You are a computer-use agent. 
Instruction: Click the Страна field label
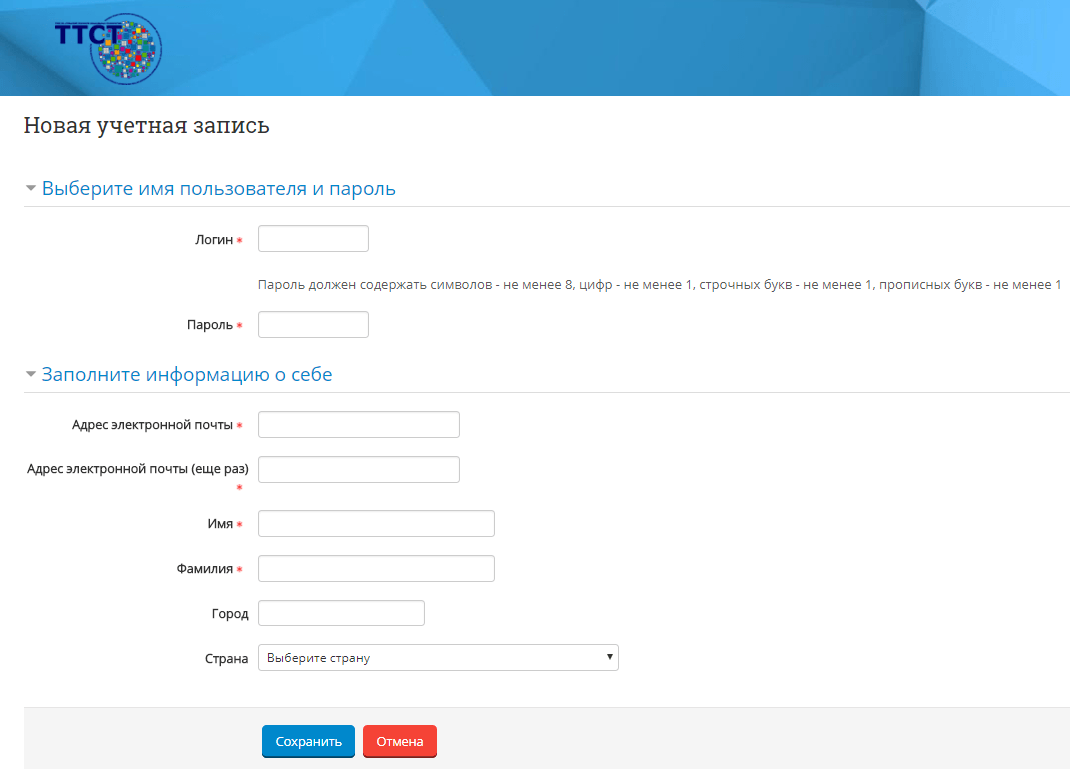pos(229,659)
